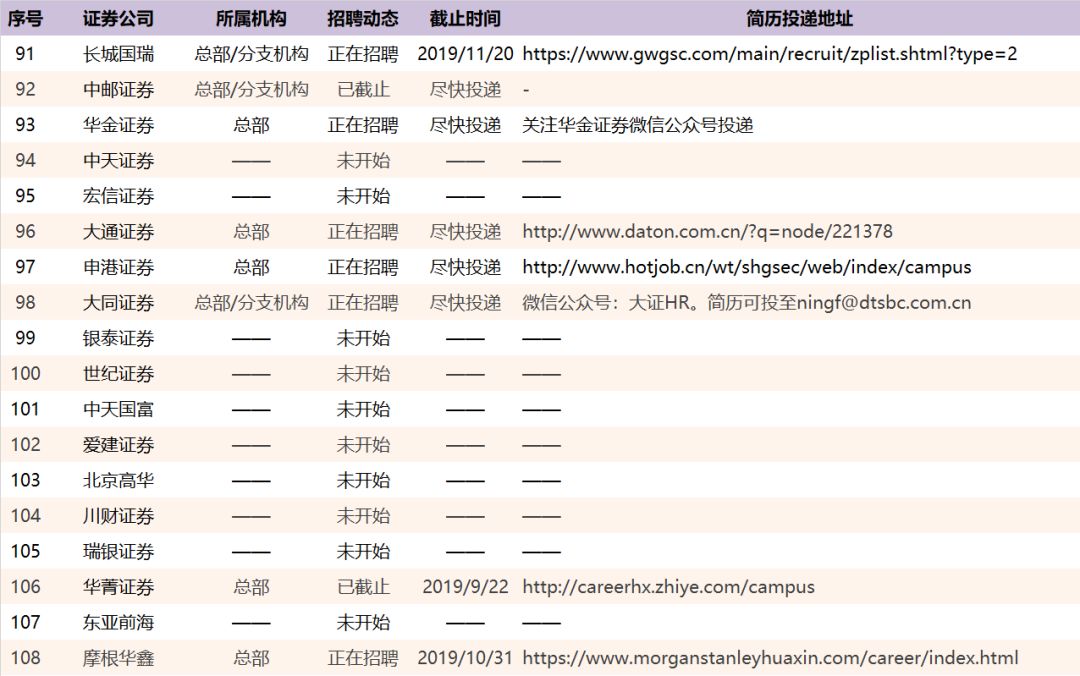1080x676 pixels.
Task: Click the company name 中天证券
Action: (118, 161)
